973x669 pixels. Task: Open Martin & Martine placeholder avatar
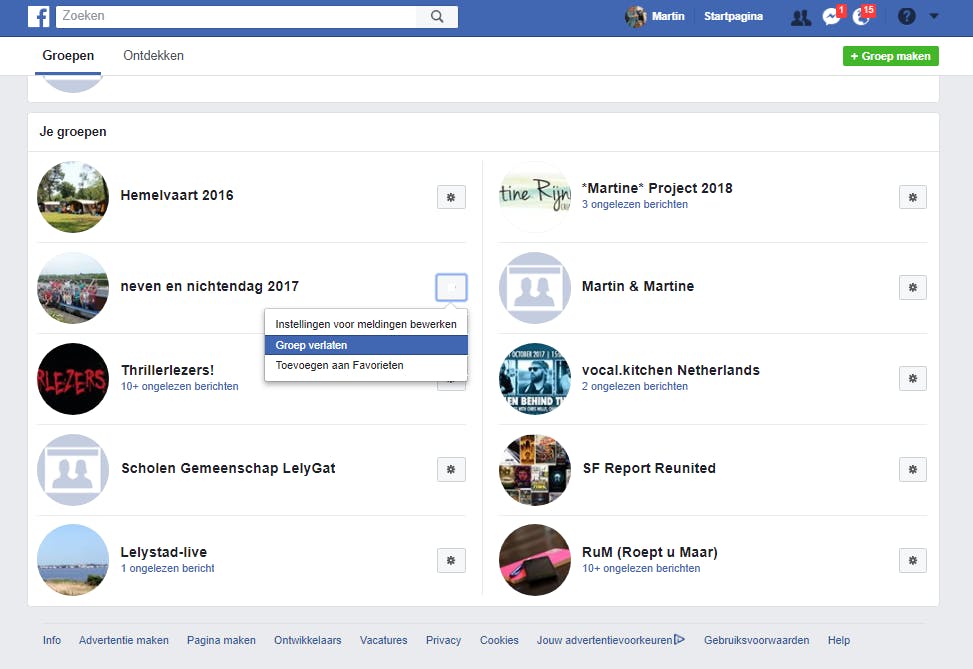pos(535,288)
